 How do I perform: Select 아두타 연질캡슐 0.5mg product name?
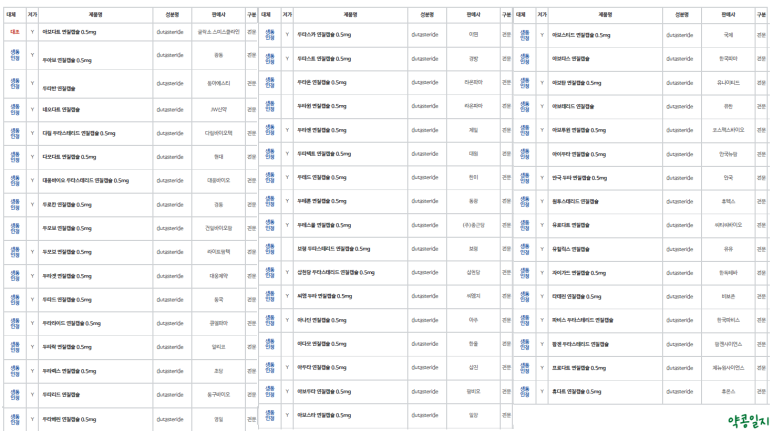[x=321, y=367]
